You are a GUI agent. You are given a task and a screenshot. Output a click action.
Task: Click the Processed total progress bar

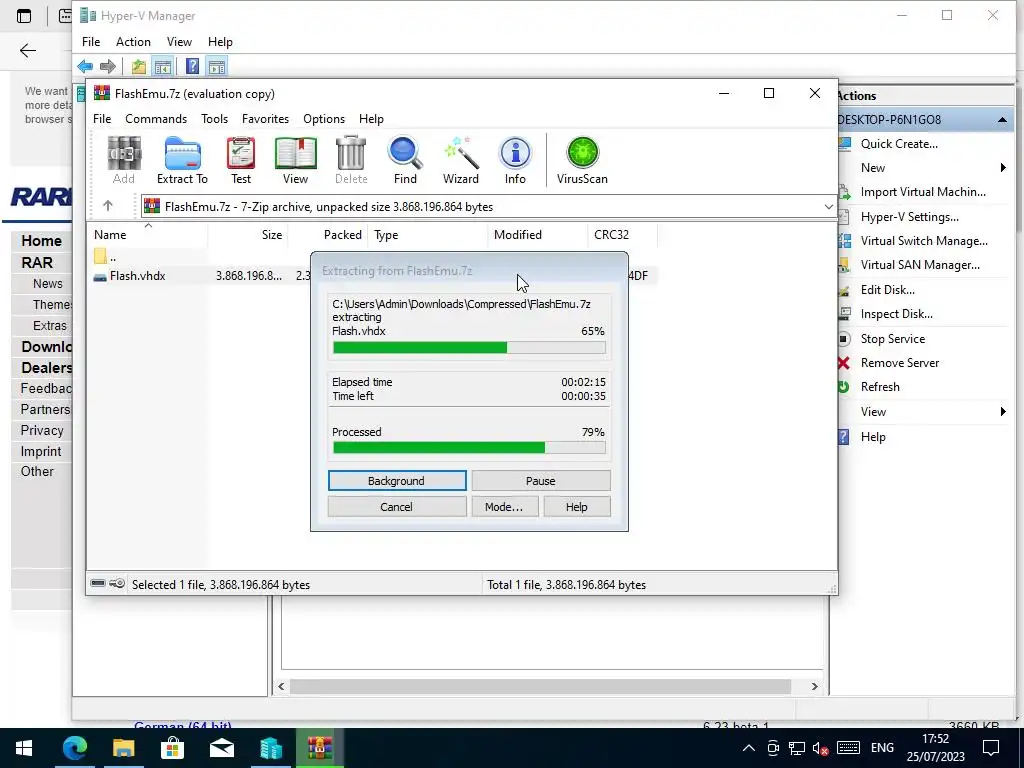tap(469, 447)
